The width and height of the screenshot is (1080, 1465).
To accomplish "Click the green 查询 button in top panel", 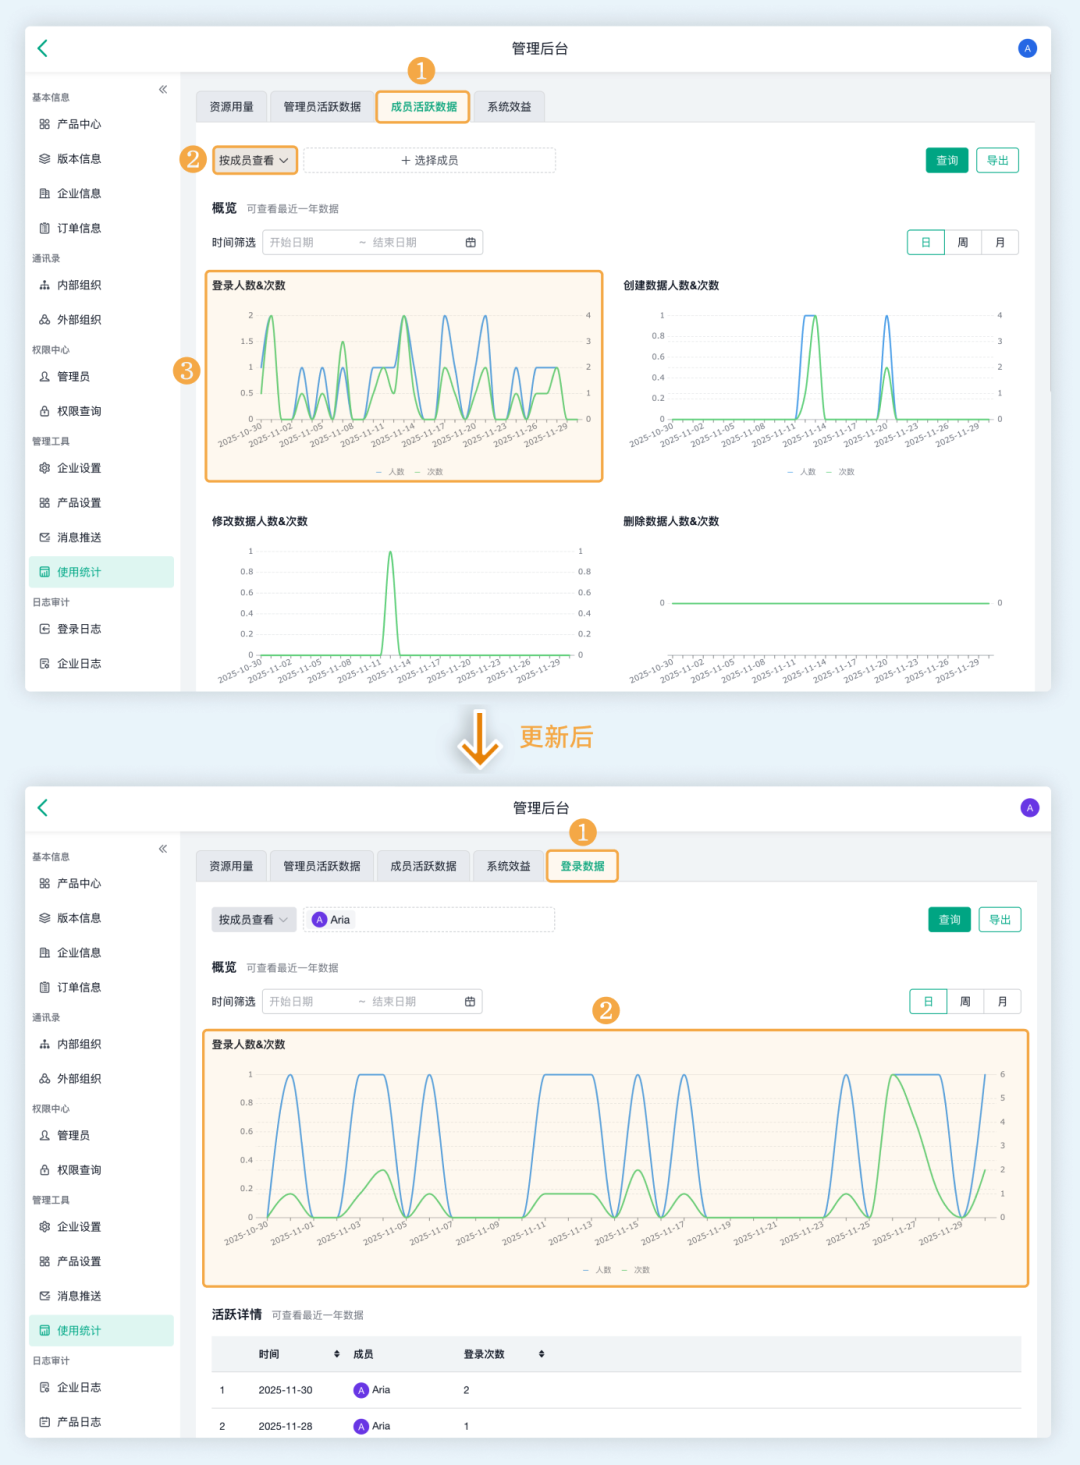I will (947, 160).
